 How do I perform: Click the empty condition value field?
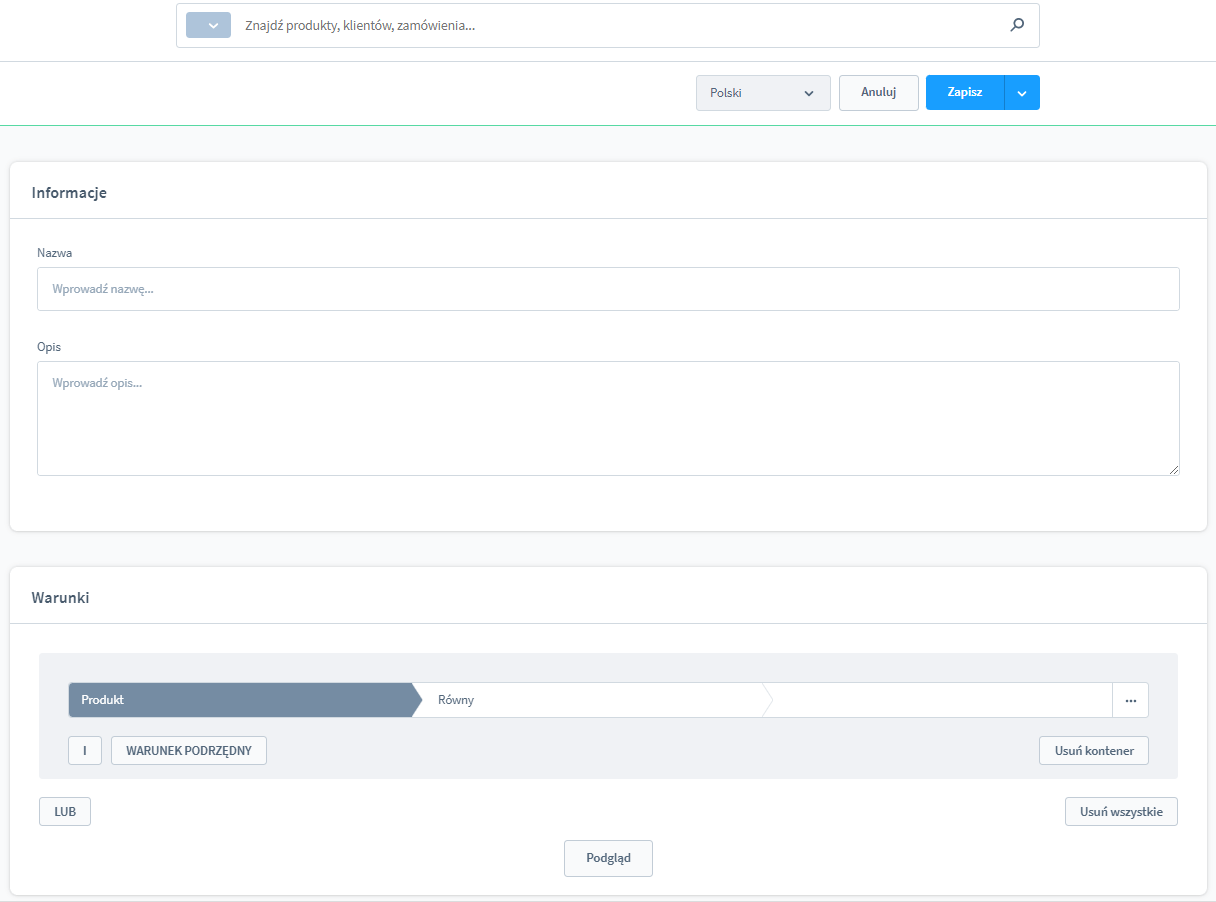click(x=940, y=700)
